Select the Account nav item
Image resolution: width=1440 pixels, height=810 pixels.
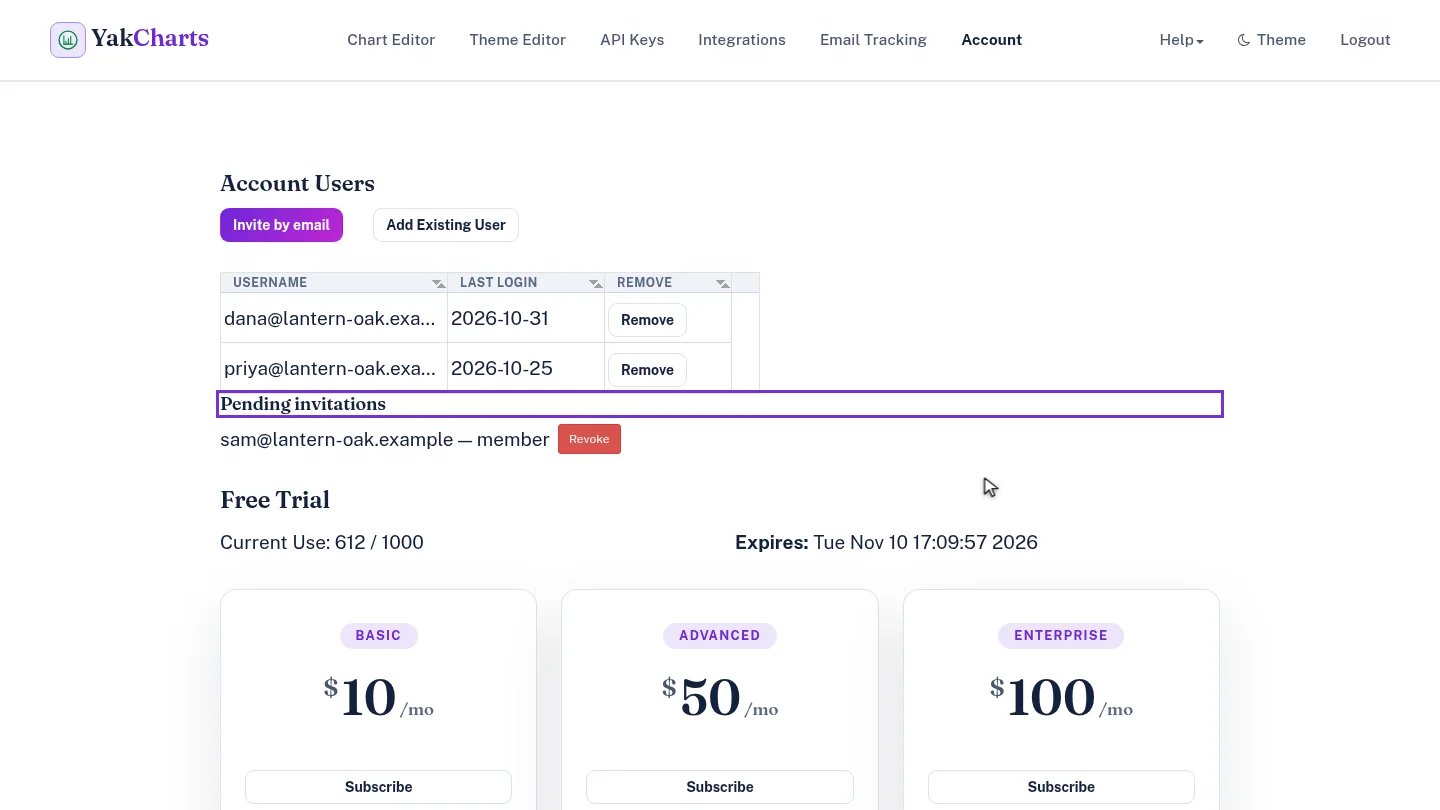pyautogui.click(x=991, y=40)
